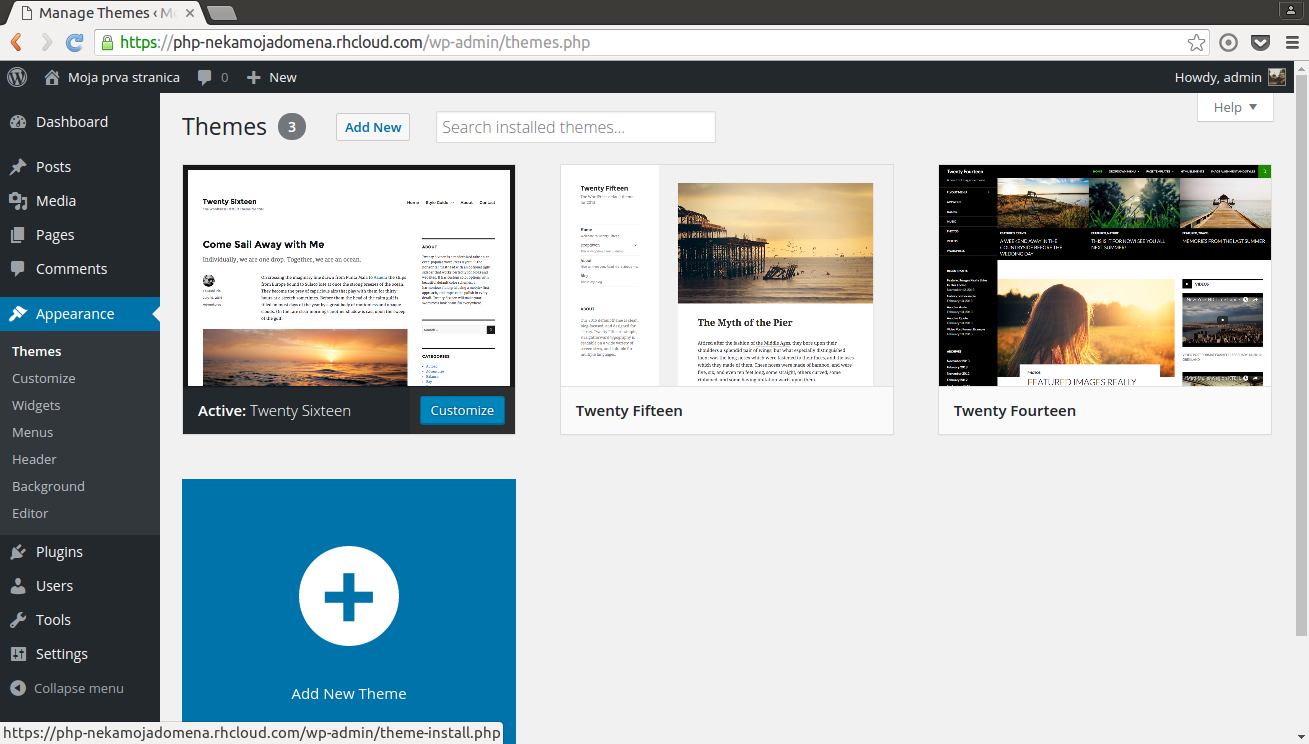Click the WordPress logo in admin bar
Viewport: 1309px width, 744px height.
[x=17, y=77]
